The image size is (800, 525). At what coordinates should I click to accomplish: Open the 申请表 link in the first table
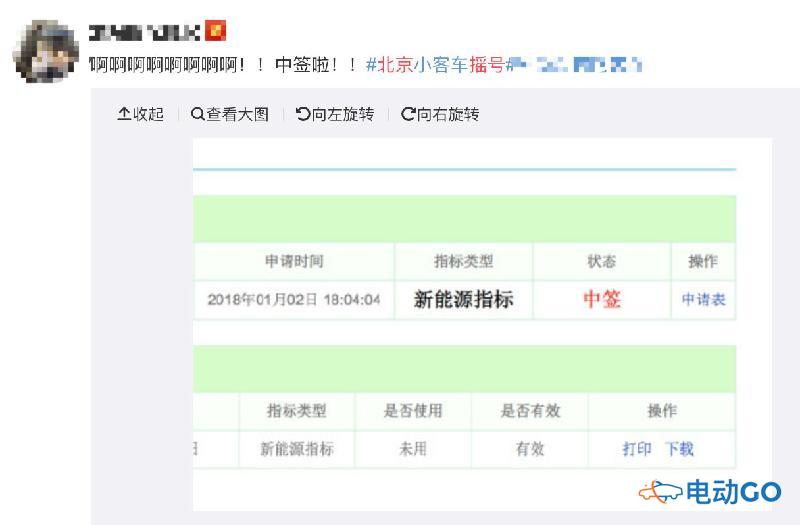coord(703,299)
